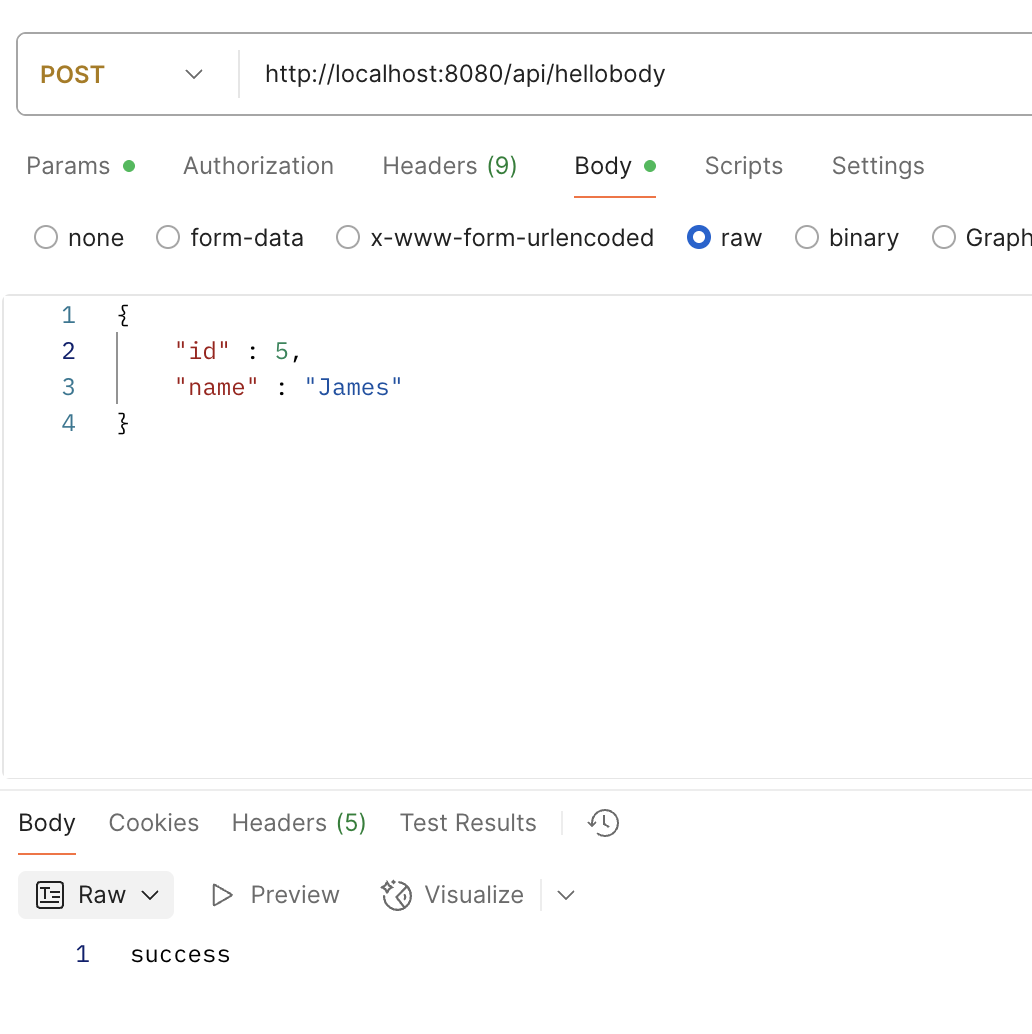
Task: Go to the Scripts tab
Action: click(743, 166)
